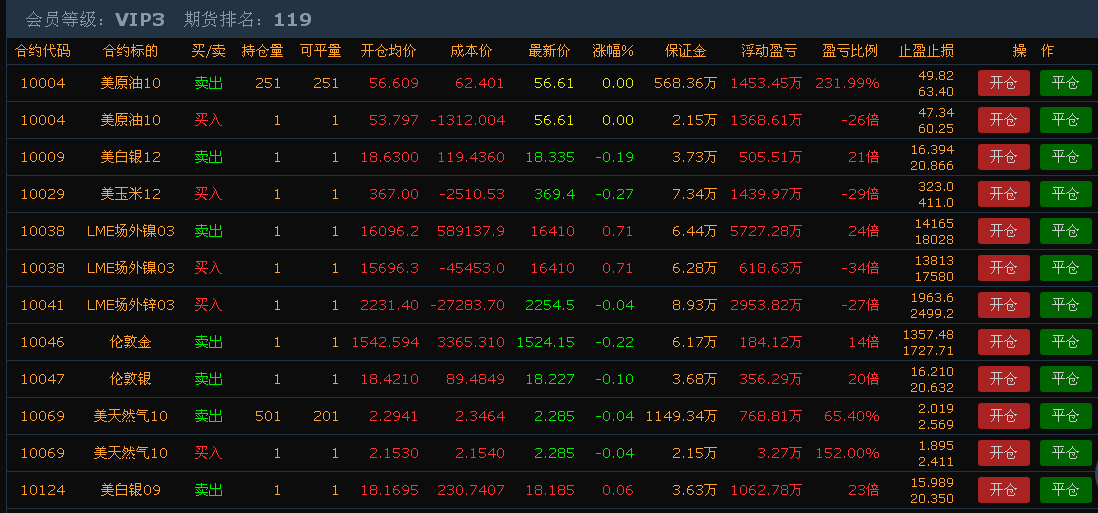1098x513 pixels.
Task: Click floating profit 5727.28万
Action: [766, 231]
